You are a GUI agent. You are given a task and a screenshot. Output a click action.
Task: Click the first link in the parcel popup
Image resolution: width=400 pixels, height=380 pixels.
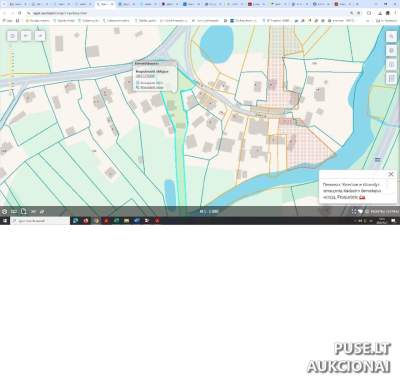pyautogui.click(x=151, y=83)
